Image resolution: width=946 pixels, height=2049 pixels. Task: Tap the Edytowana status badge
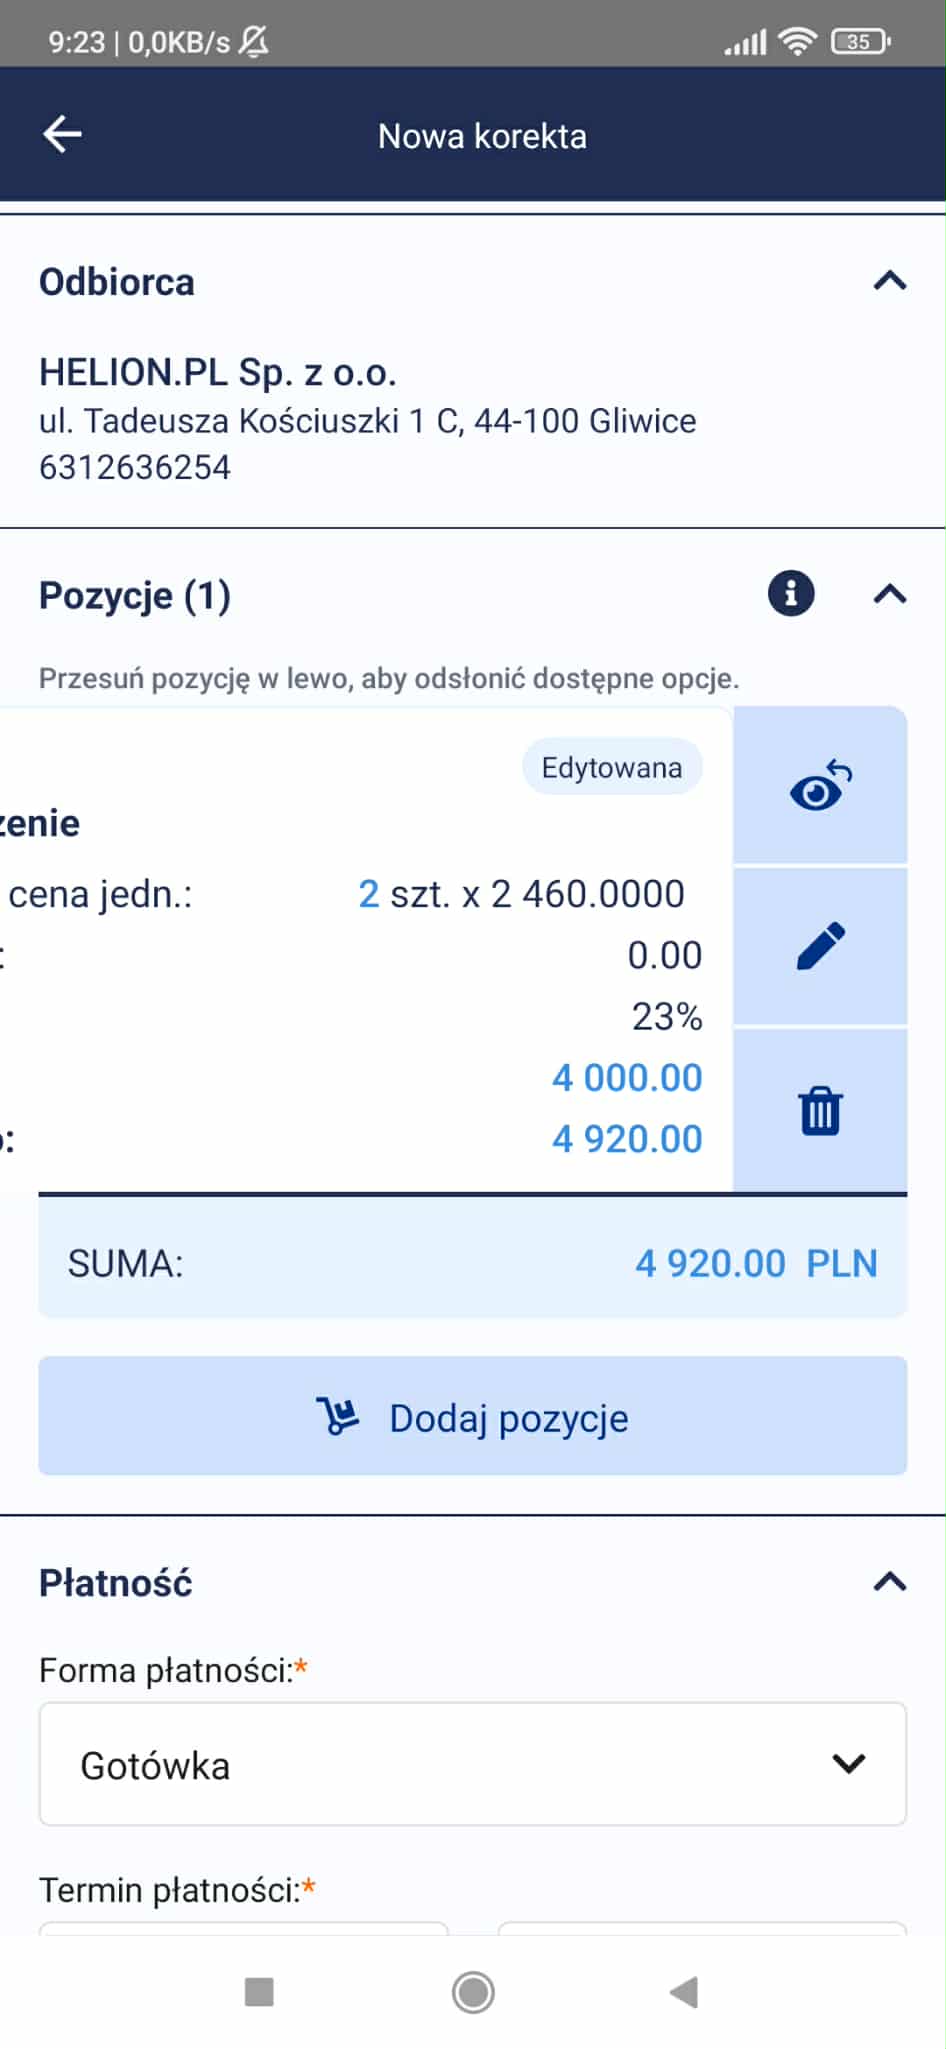click(x=612, y=768)
